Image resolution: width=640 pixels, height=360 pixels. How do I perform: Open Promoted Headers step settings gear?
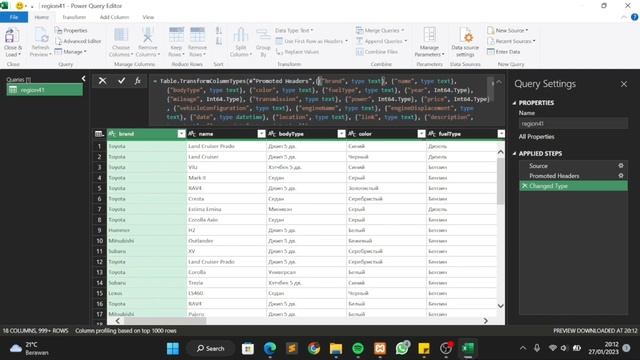coord(621,176)
